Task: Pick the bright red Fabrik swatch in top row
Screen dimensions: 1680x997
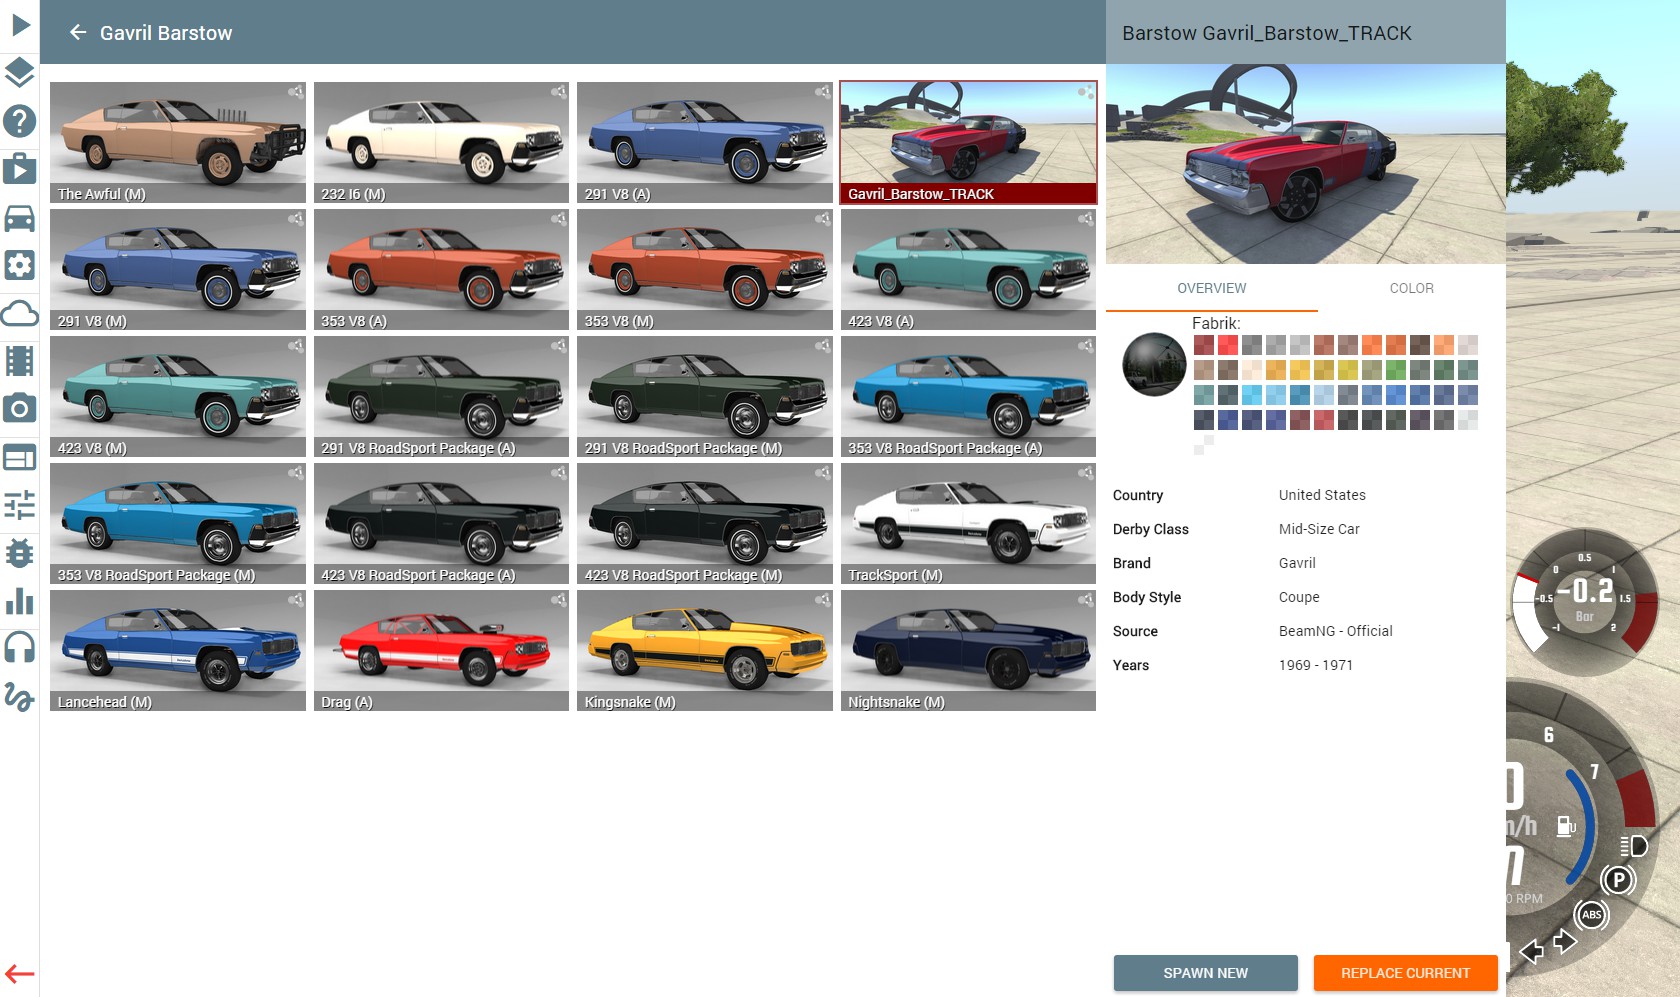Action: [1228, 345]
